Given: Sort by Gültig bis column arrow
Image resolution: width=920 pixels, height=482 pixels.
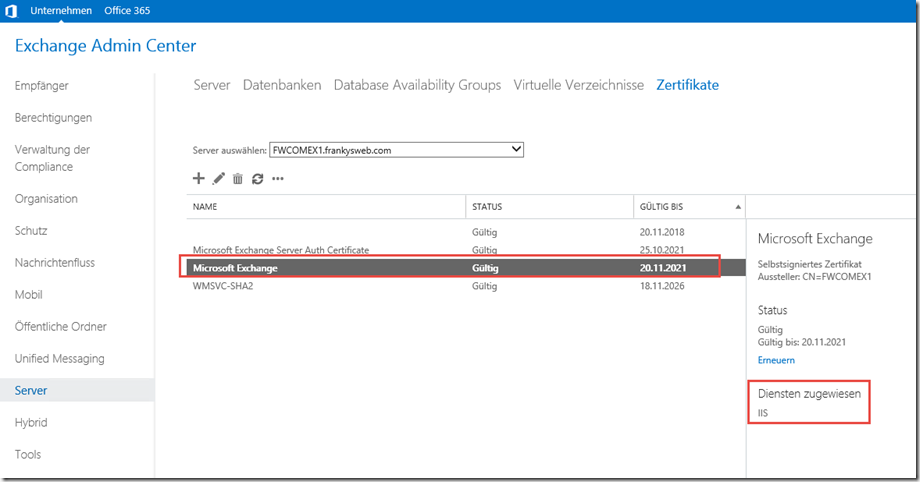Looking at the screenshot, I should [x=738, y=207].
